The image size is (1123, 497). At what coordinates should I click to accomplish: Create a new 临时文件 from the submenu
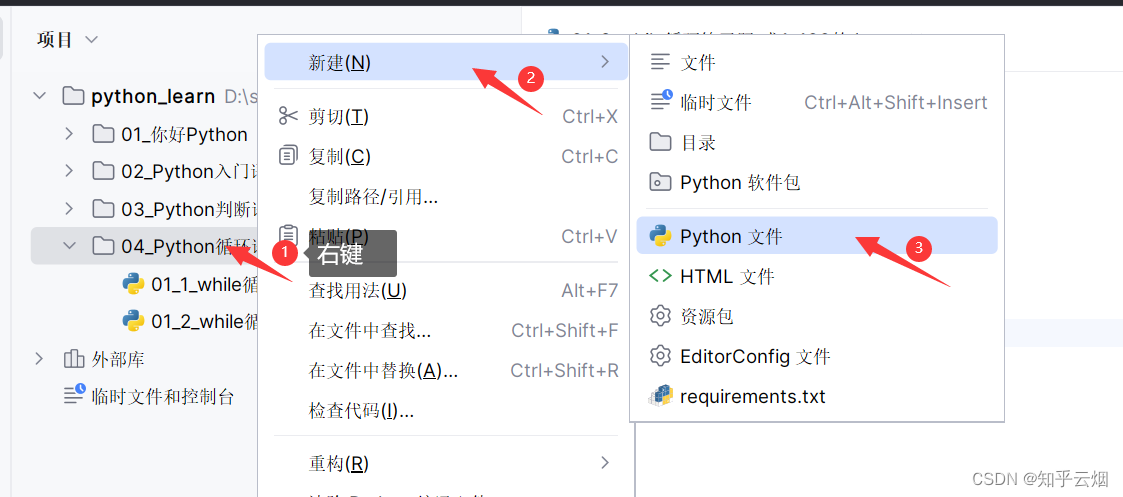coord(816,102)
